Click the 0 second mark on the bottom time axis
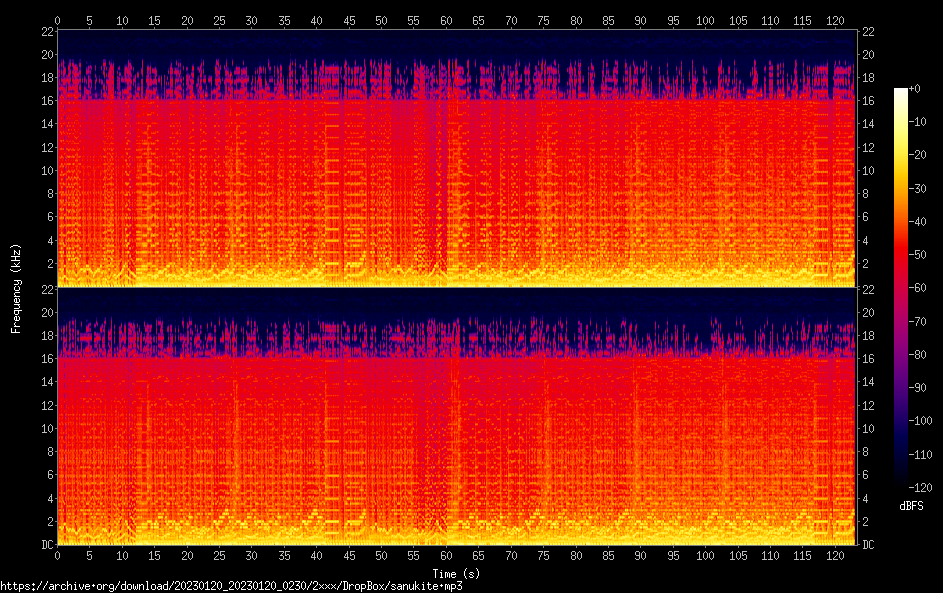The height and width of the screenshot is (593, 943). pos(57,555)
